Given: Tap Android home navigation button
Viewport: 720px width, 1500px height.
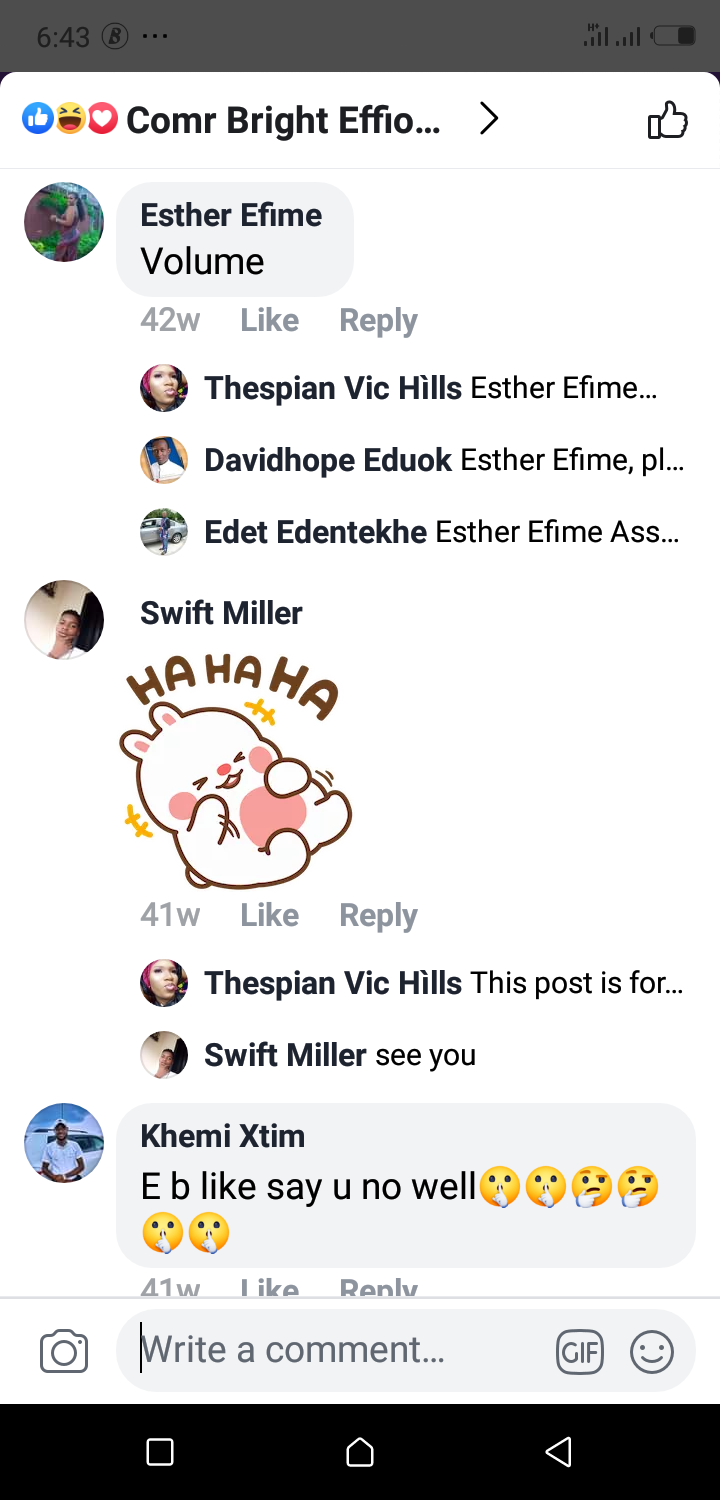Looking at the screenshot, I should 360,1451.
